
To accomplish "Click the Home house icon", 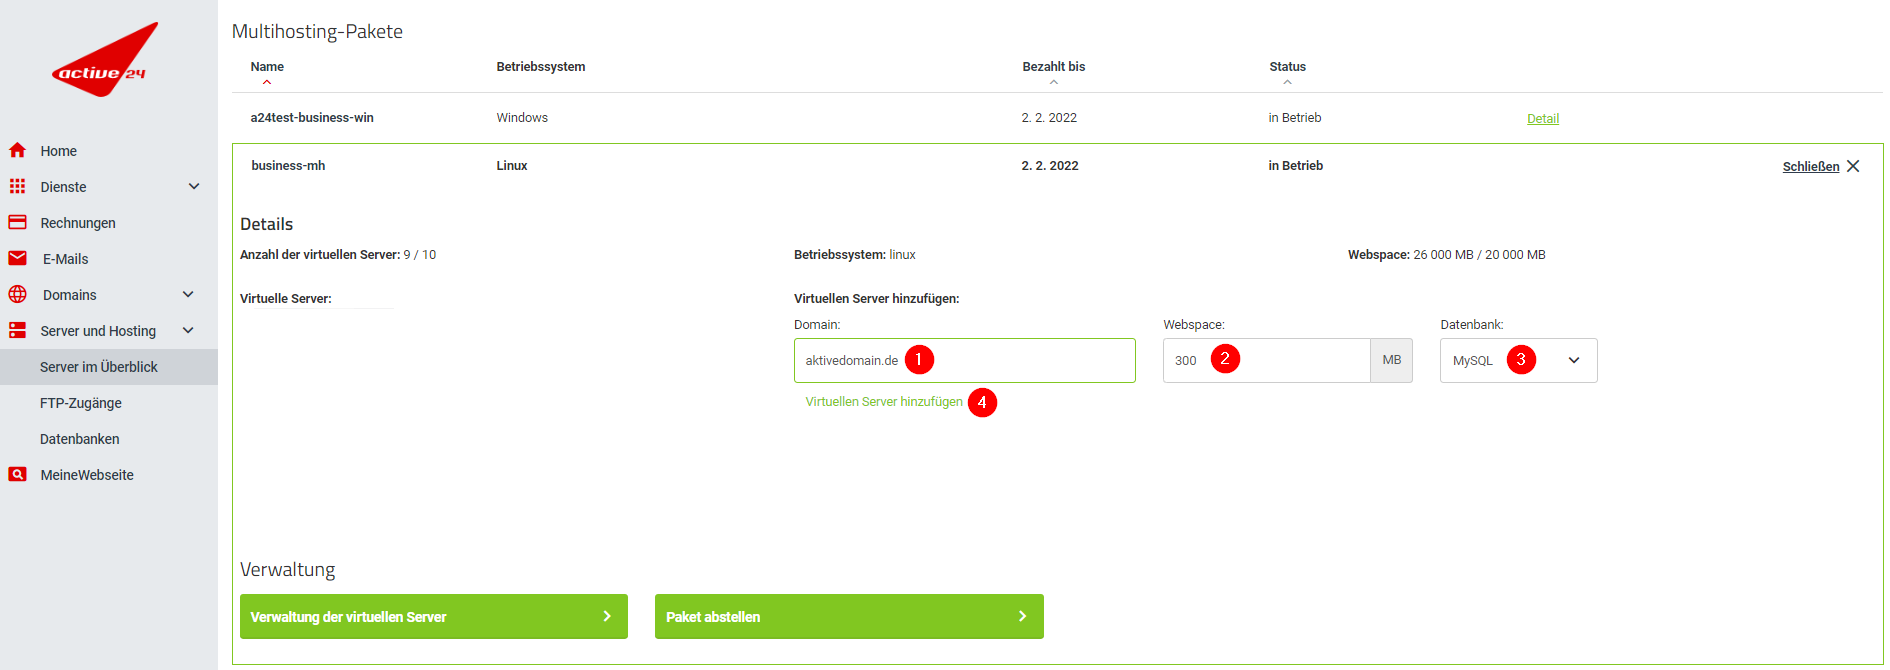I will [x=17, y=151].
